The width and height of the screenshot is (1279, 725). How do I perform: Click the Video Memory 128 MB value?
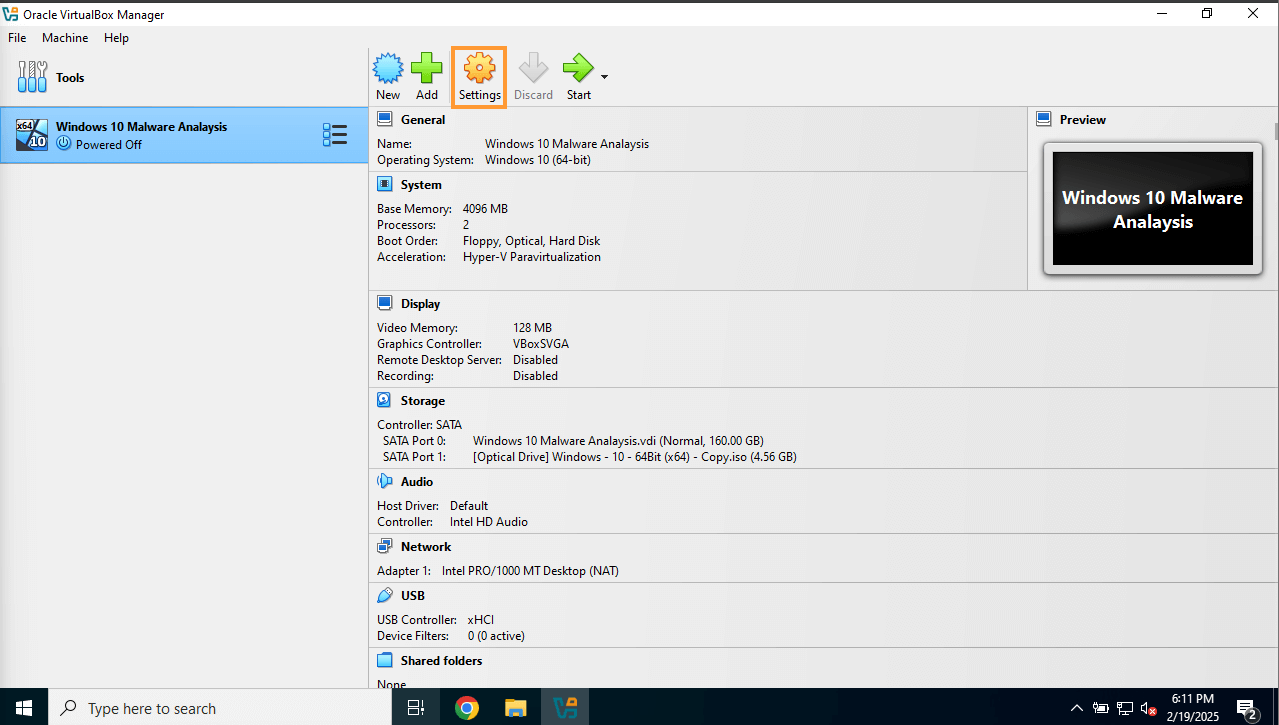532,328
